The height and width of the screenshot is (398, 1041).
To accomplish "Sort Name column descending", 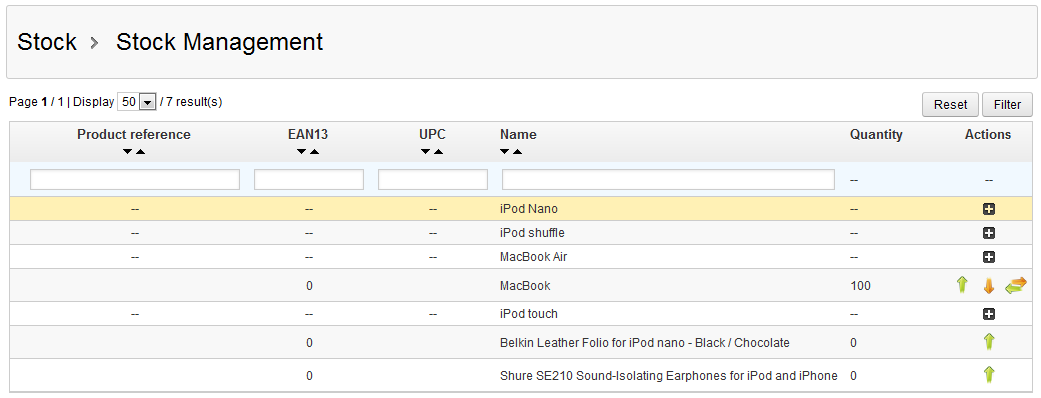I will [x=505, y=152].
